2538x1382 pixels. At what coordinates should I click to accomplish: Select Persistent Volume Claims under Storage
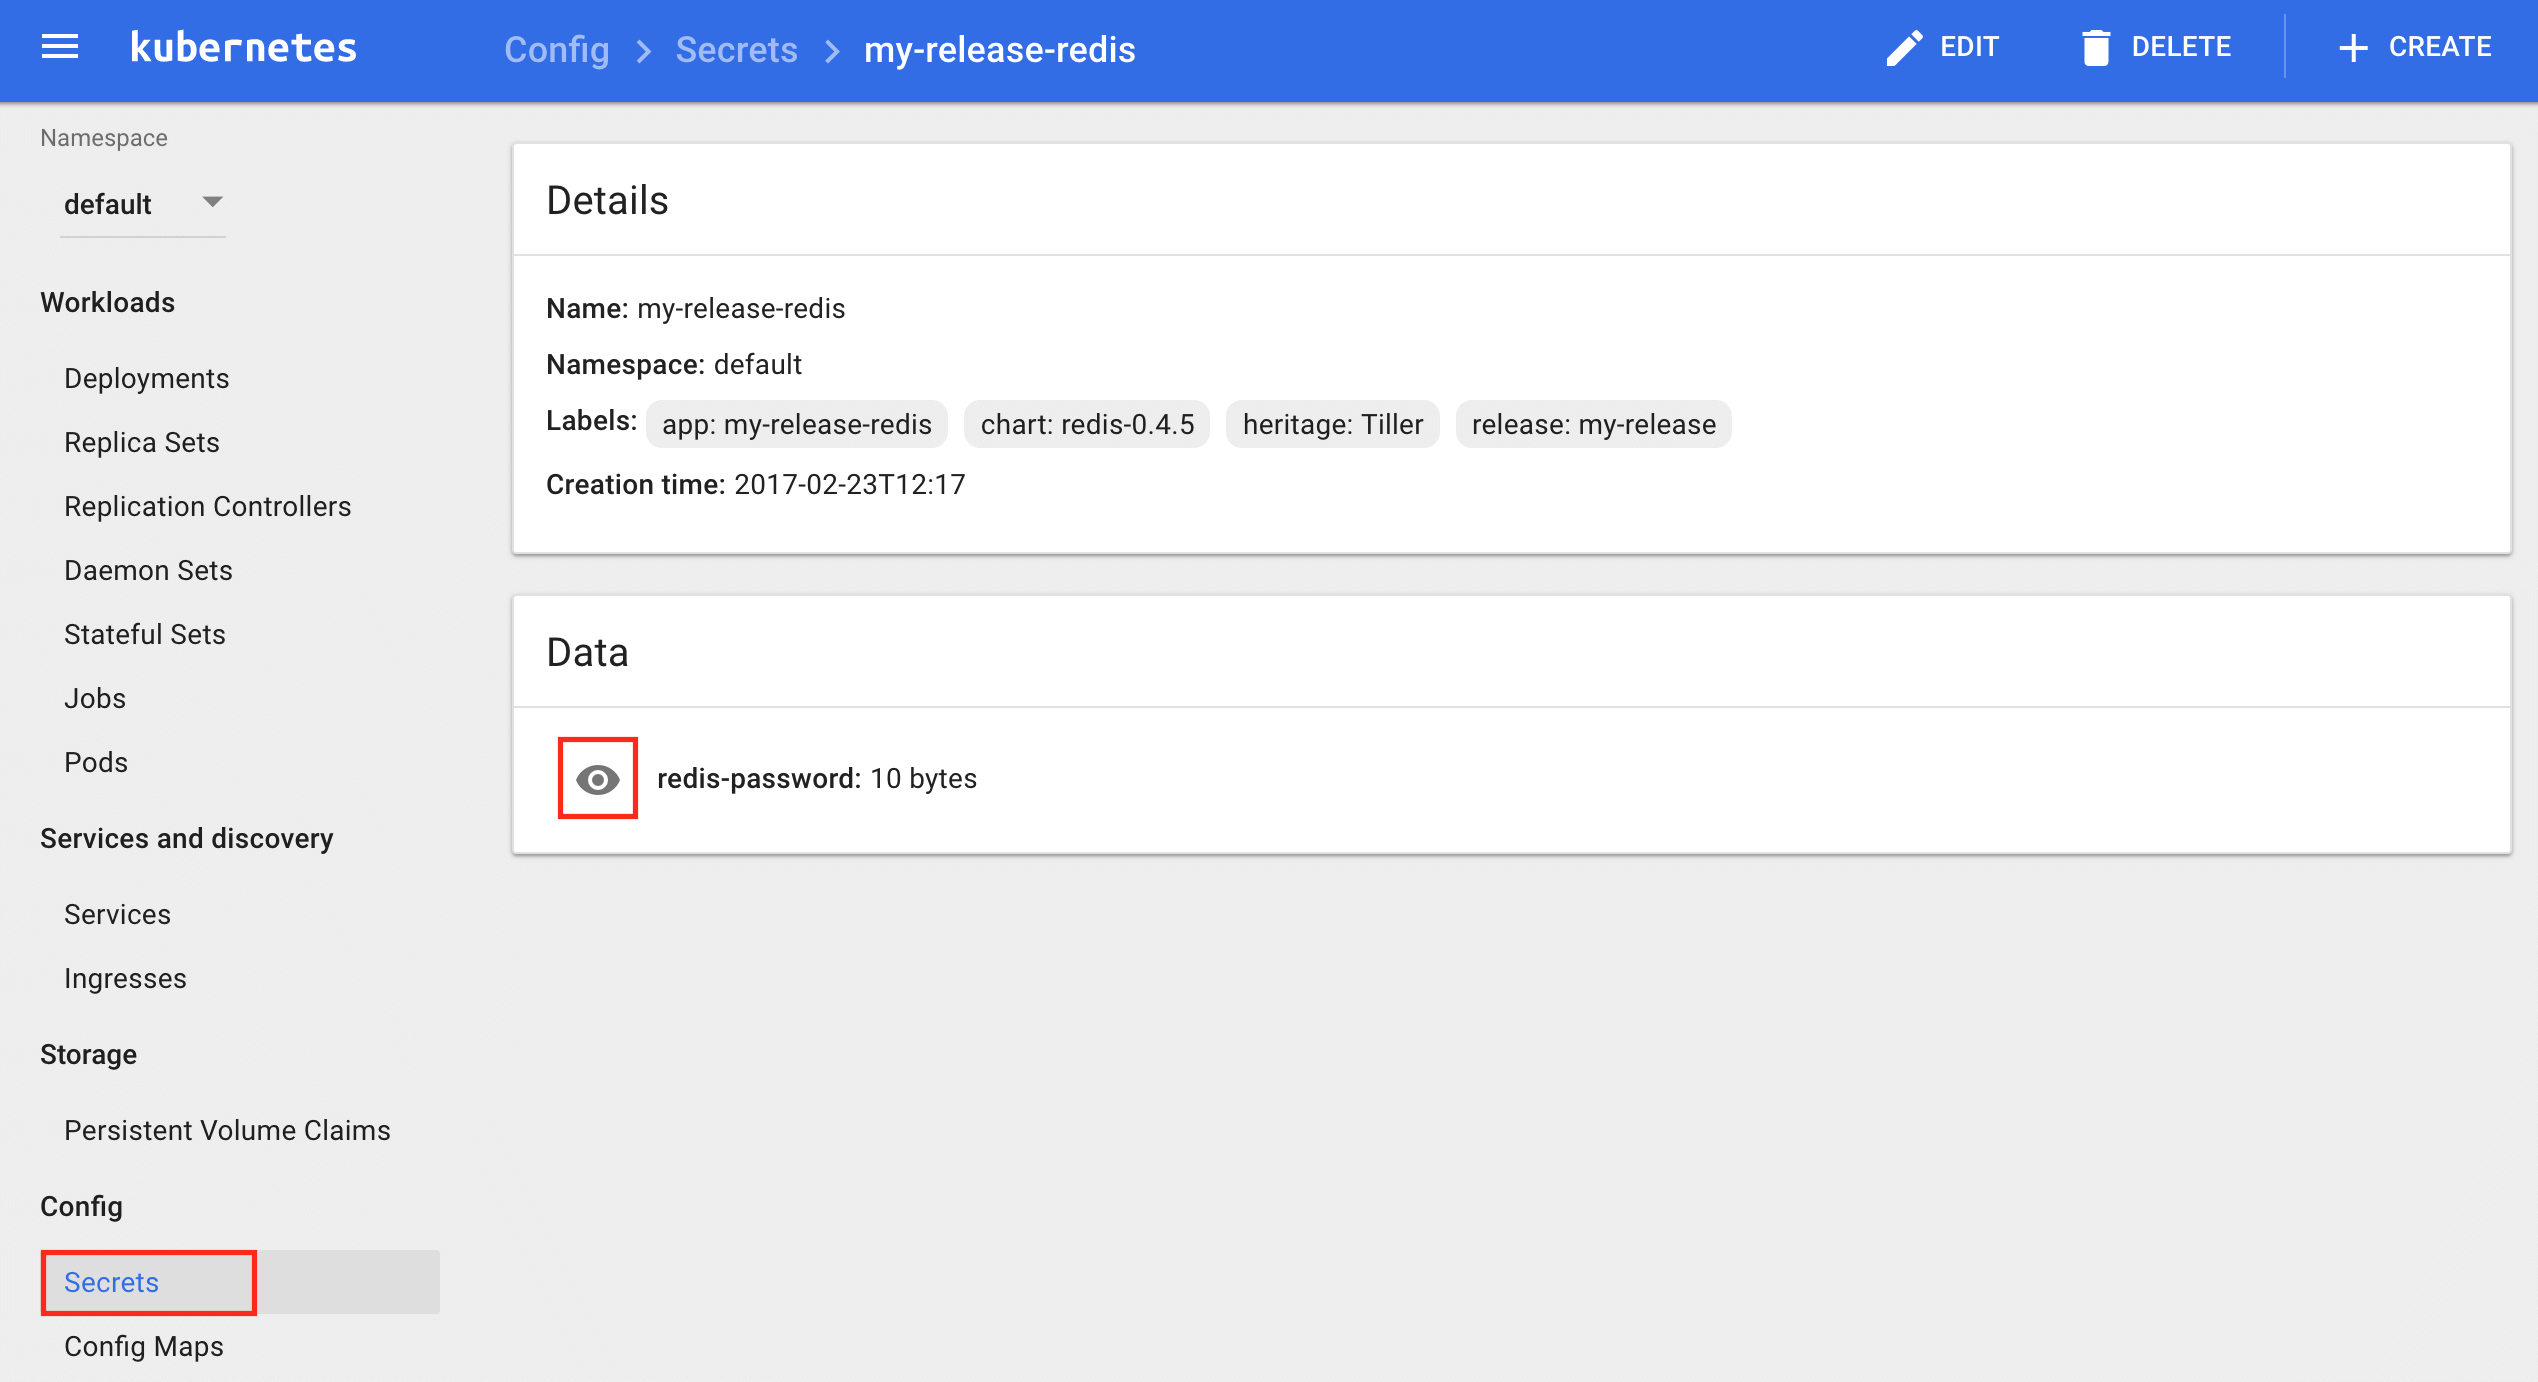(227, 1130)
